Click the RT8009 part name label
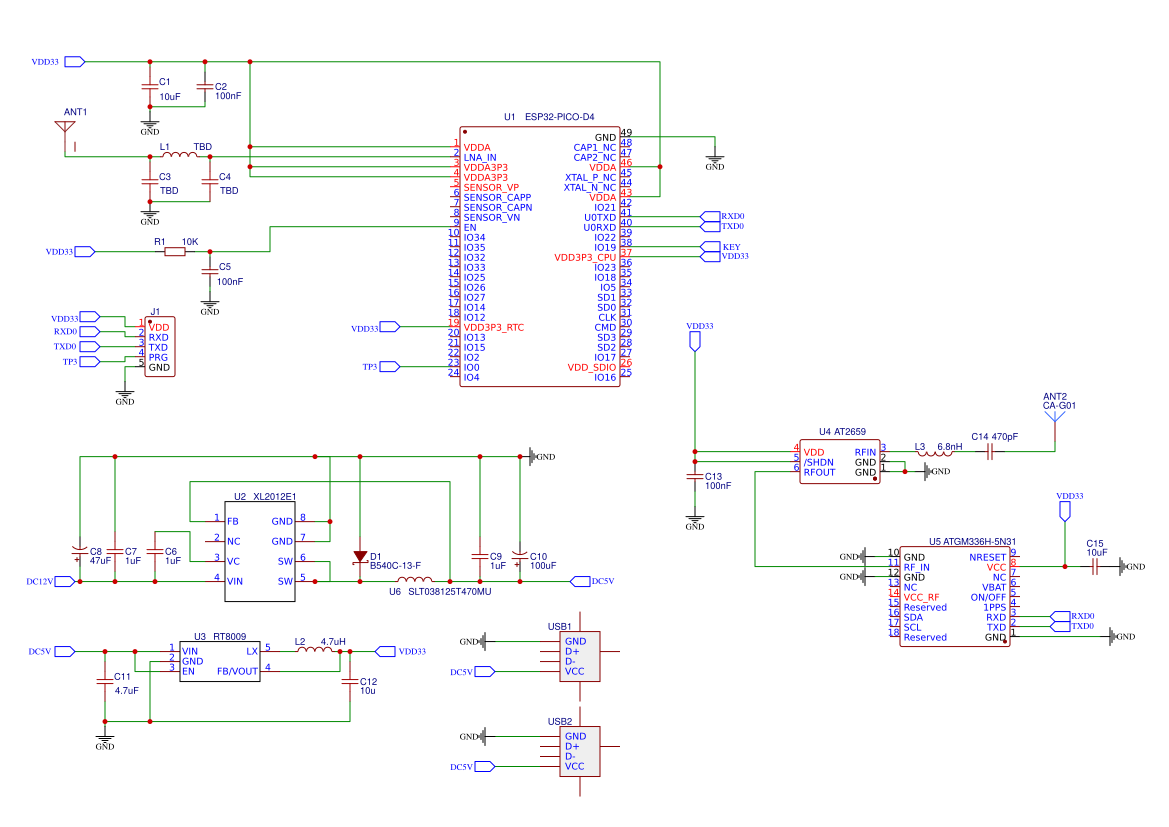Image resolution: width=1169 pixels, height=827 pixels. tap(230, 637)
